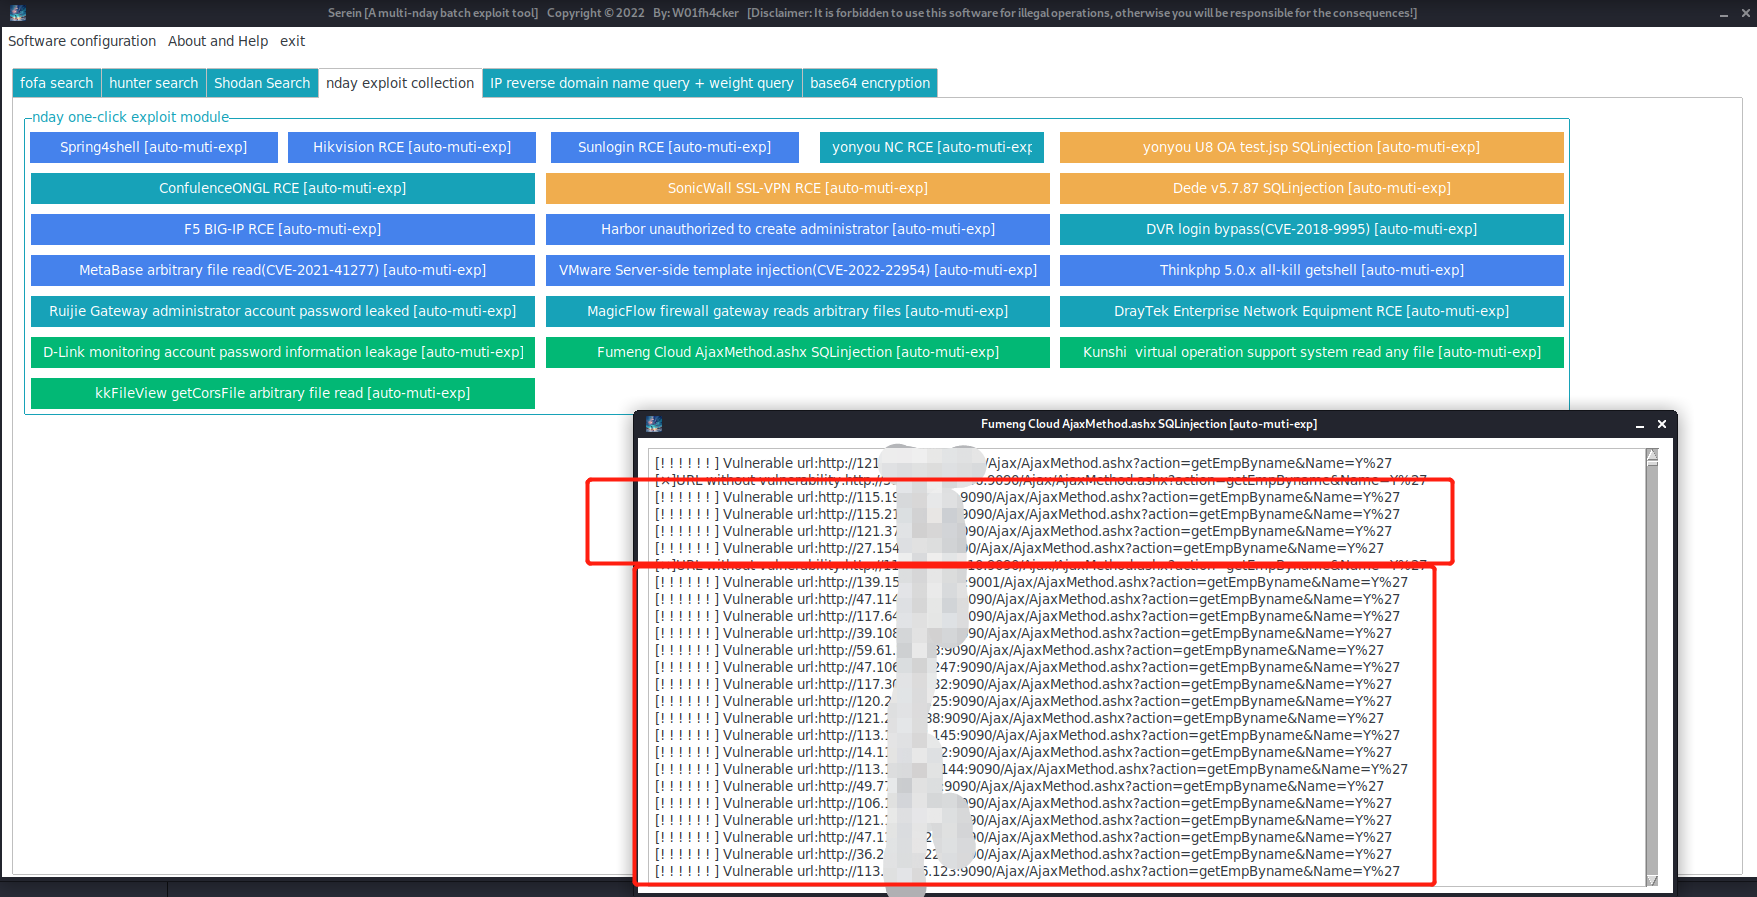Image resolution: width=1757 pixels, height=897 pixels.
Task: Click the Serein app icon in title bar
Action: pyautogui.click(x=17, y=13)
